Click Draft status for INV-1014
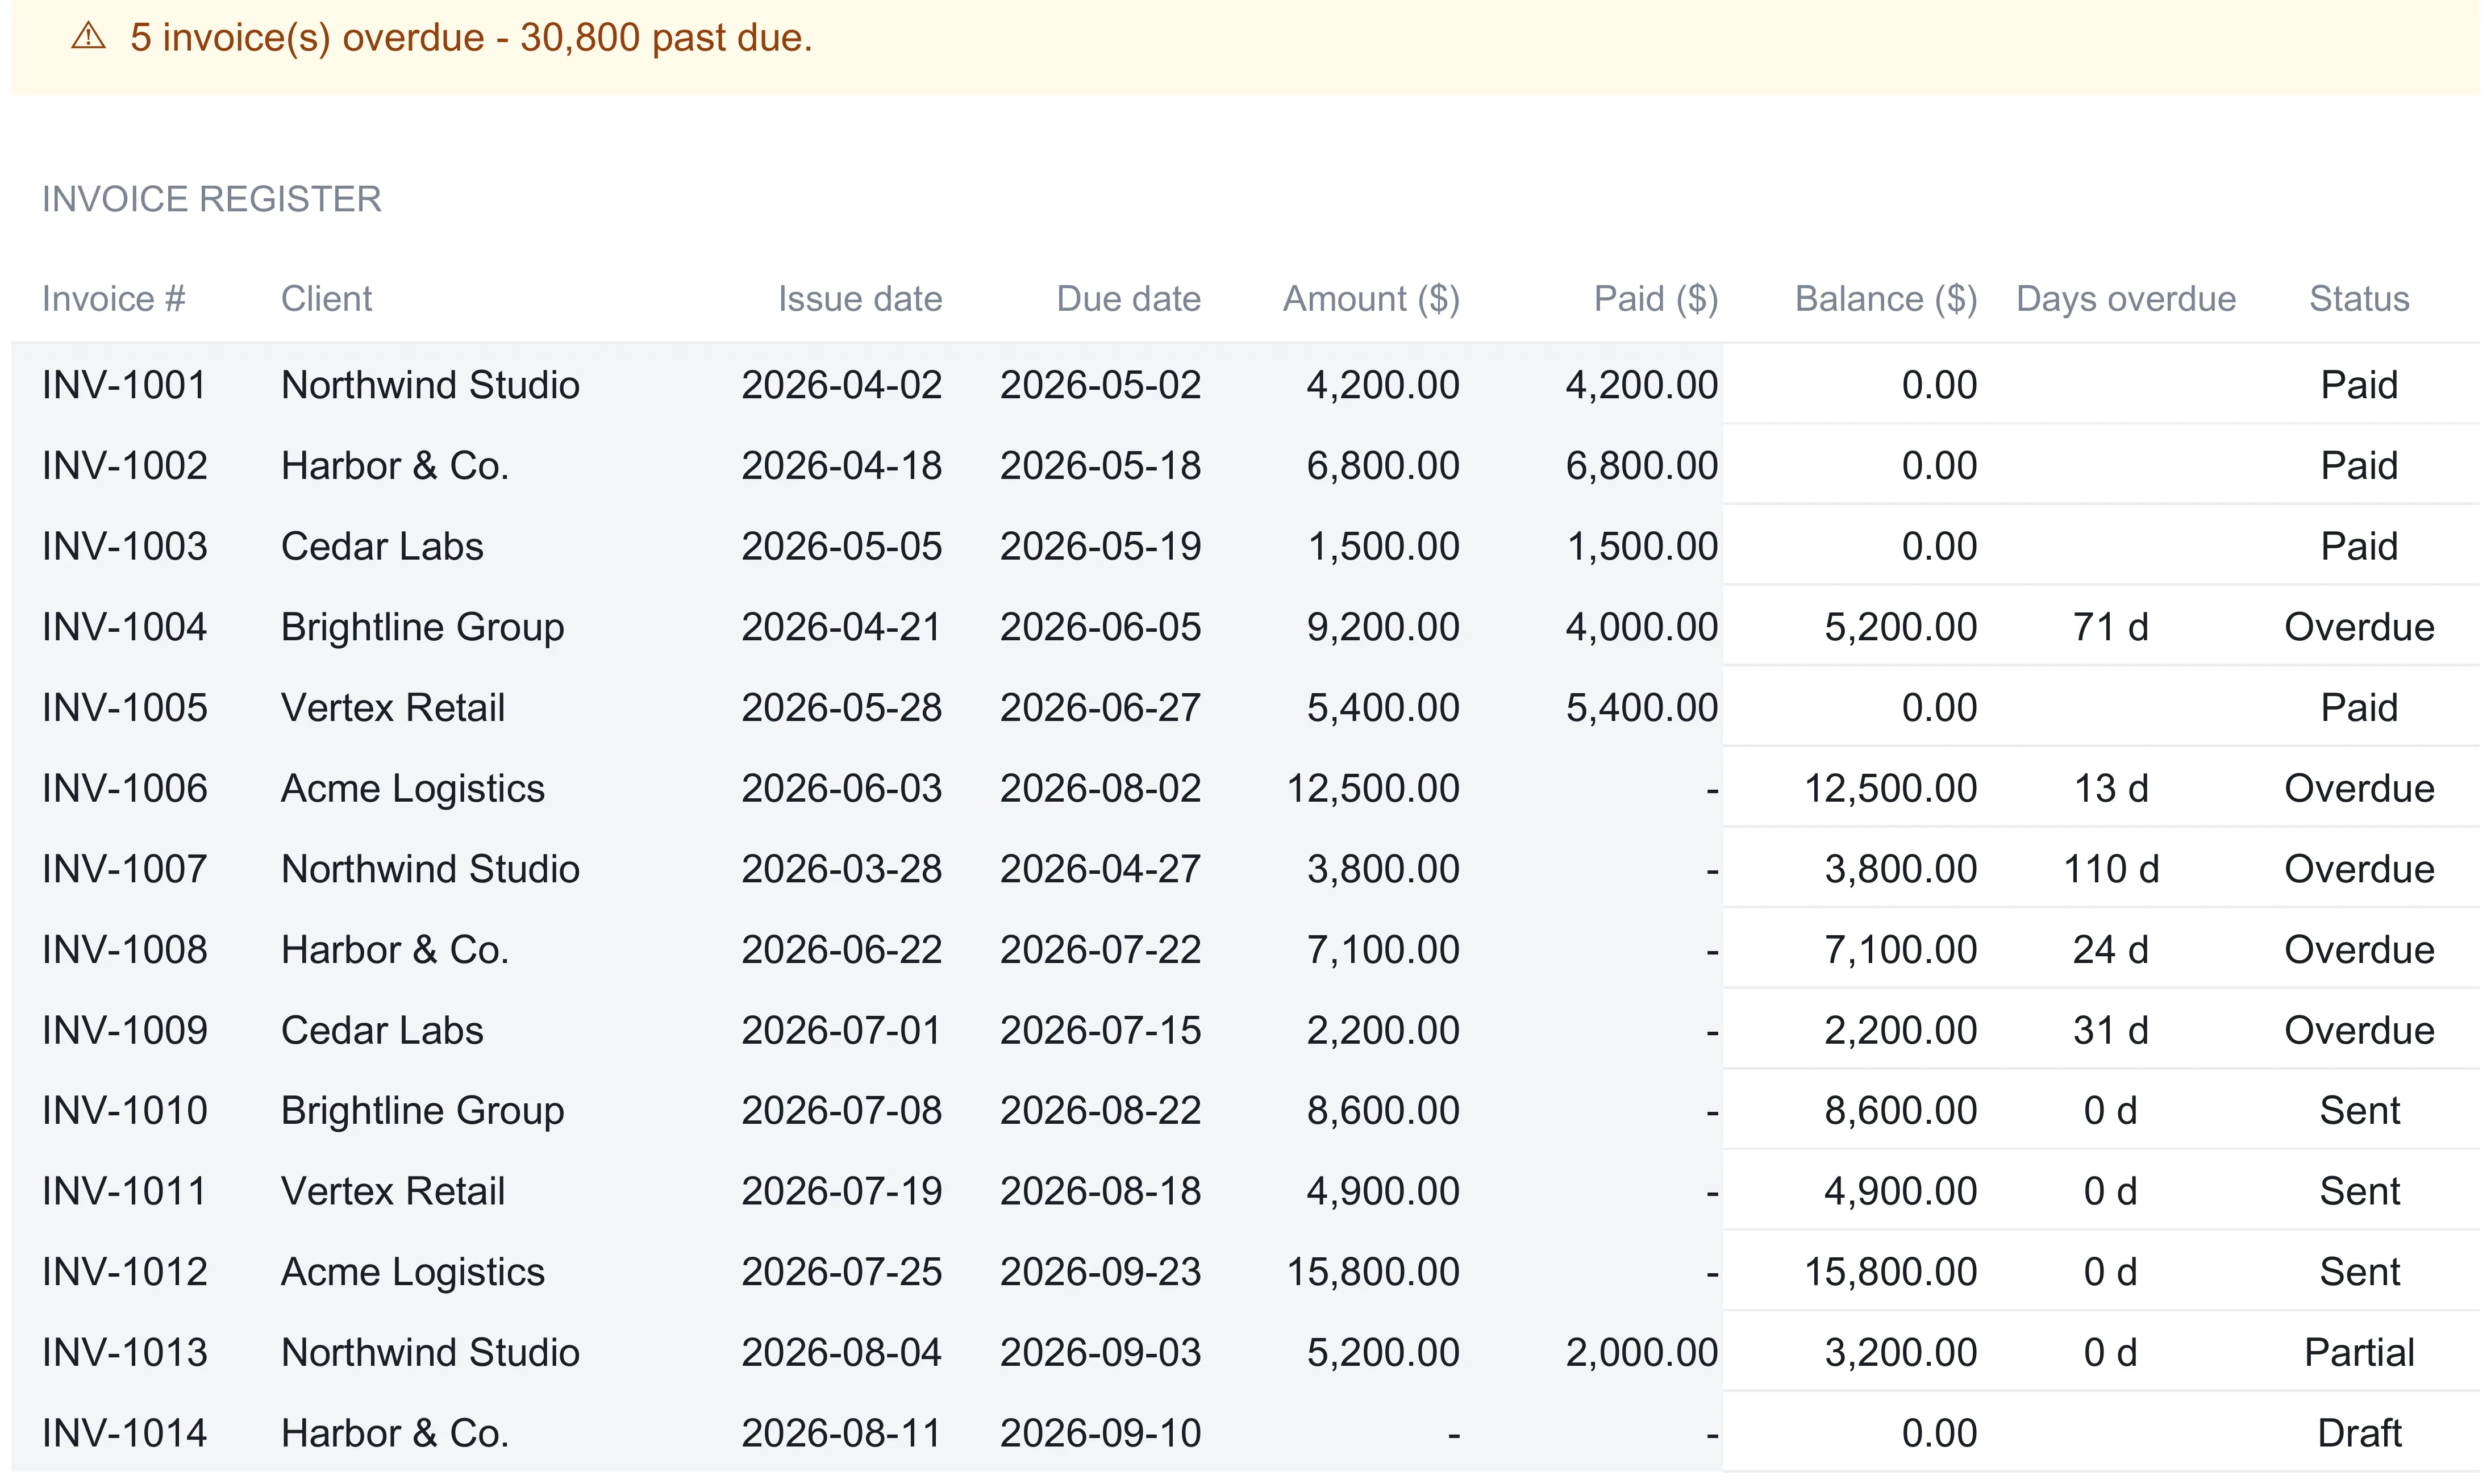Image resolution: width=2491 pixels, height=1484 pixels. [x=2359, y=1434]
